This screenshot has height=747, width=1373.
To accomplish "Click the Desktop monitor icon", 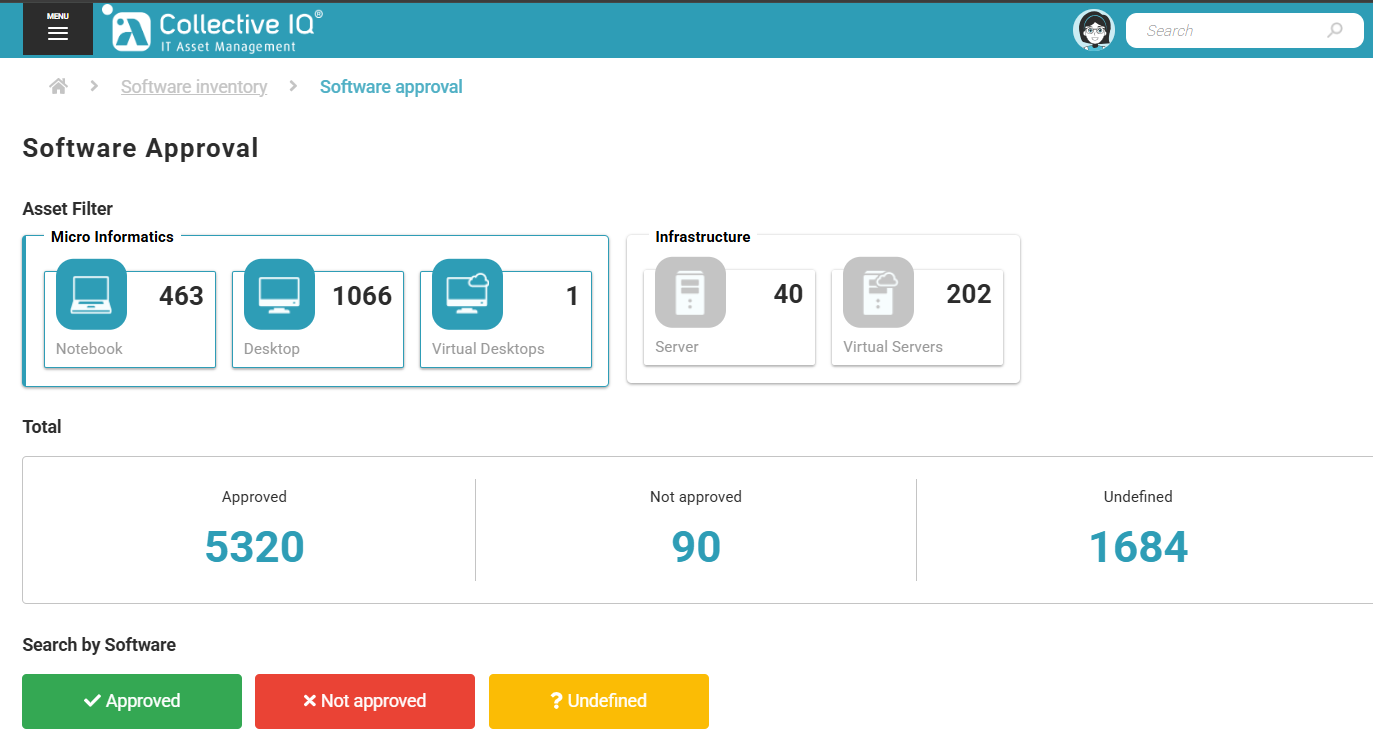I will click(x=279, y=294).
